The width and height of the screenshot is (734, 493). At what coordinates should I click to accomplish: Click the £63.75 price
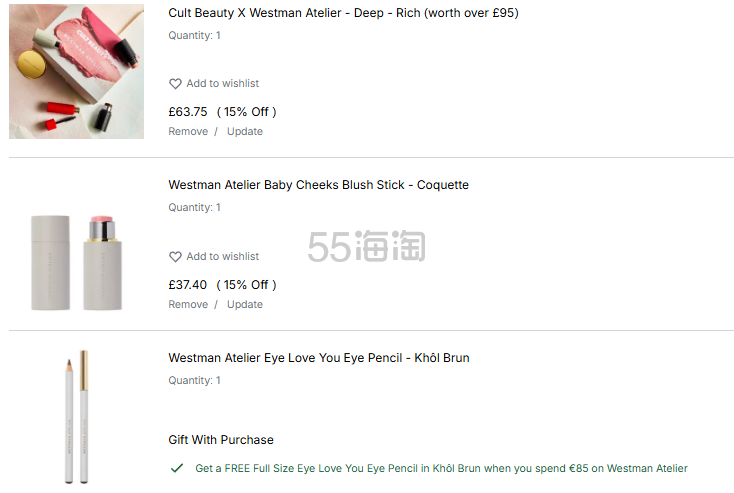[188, 112]
